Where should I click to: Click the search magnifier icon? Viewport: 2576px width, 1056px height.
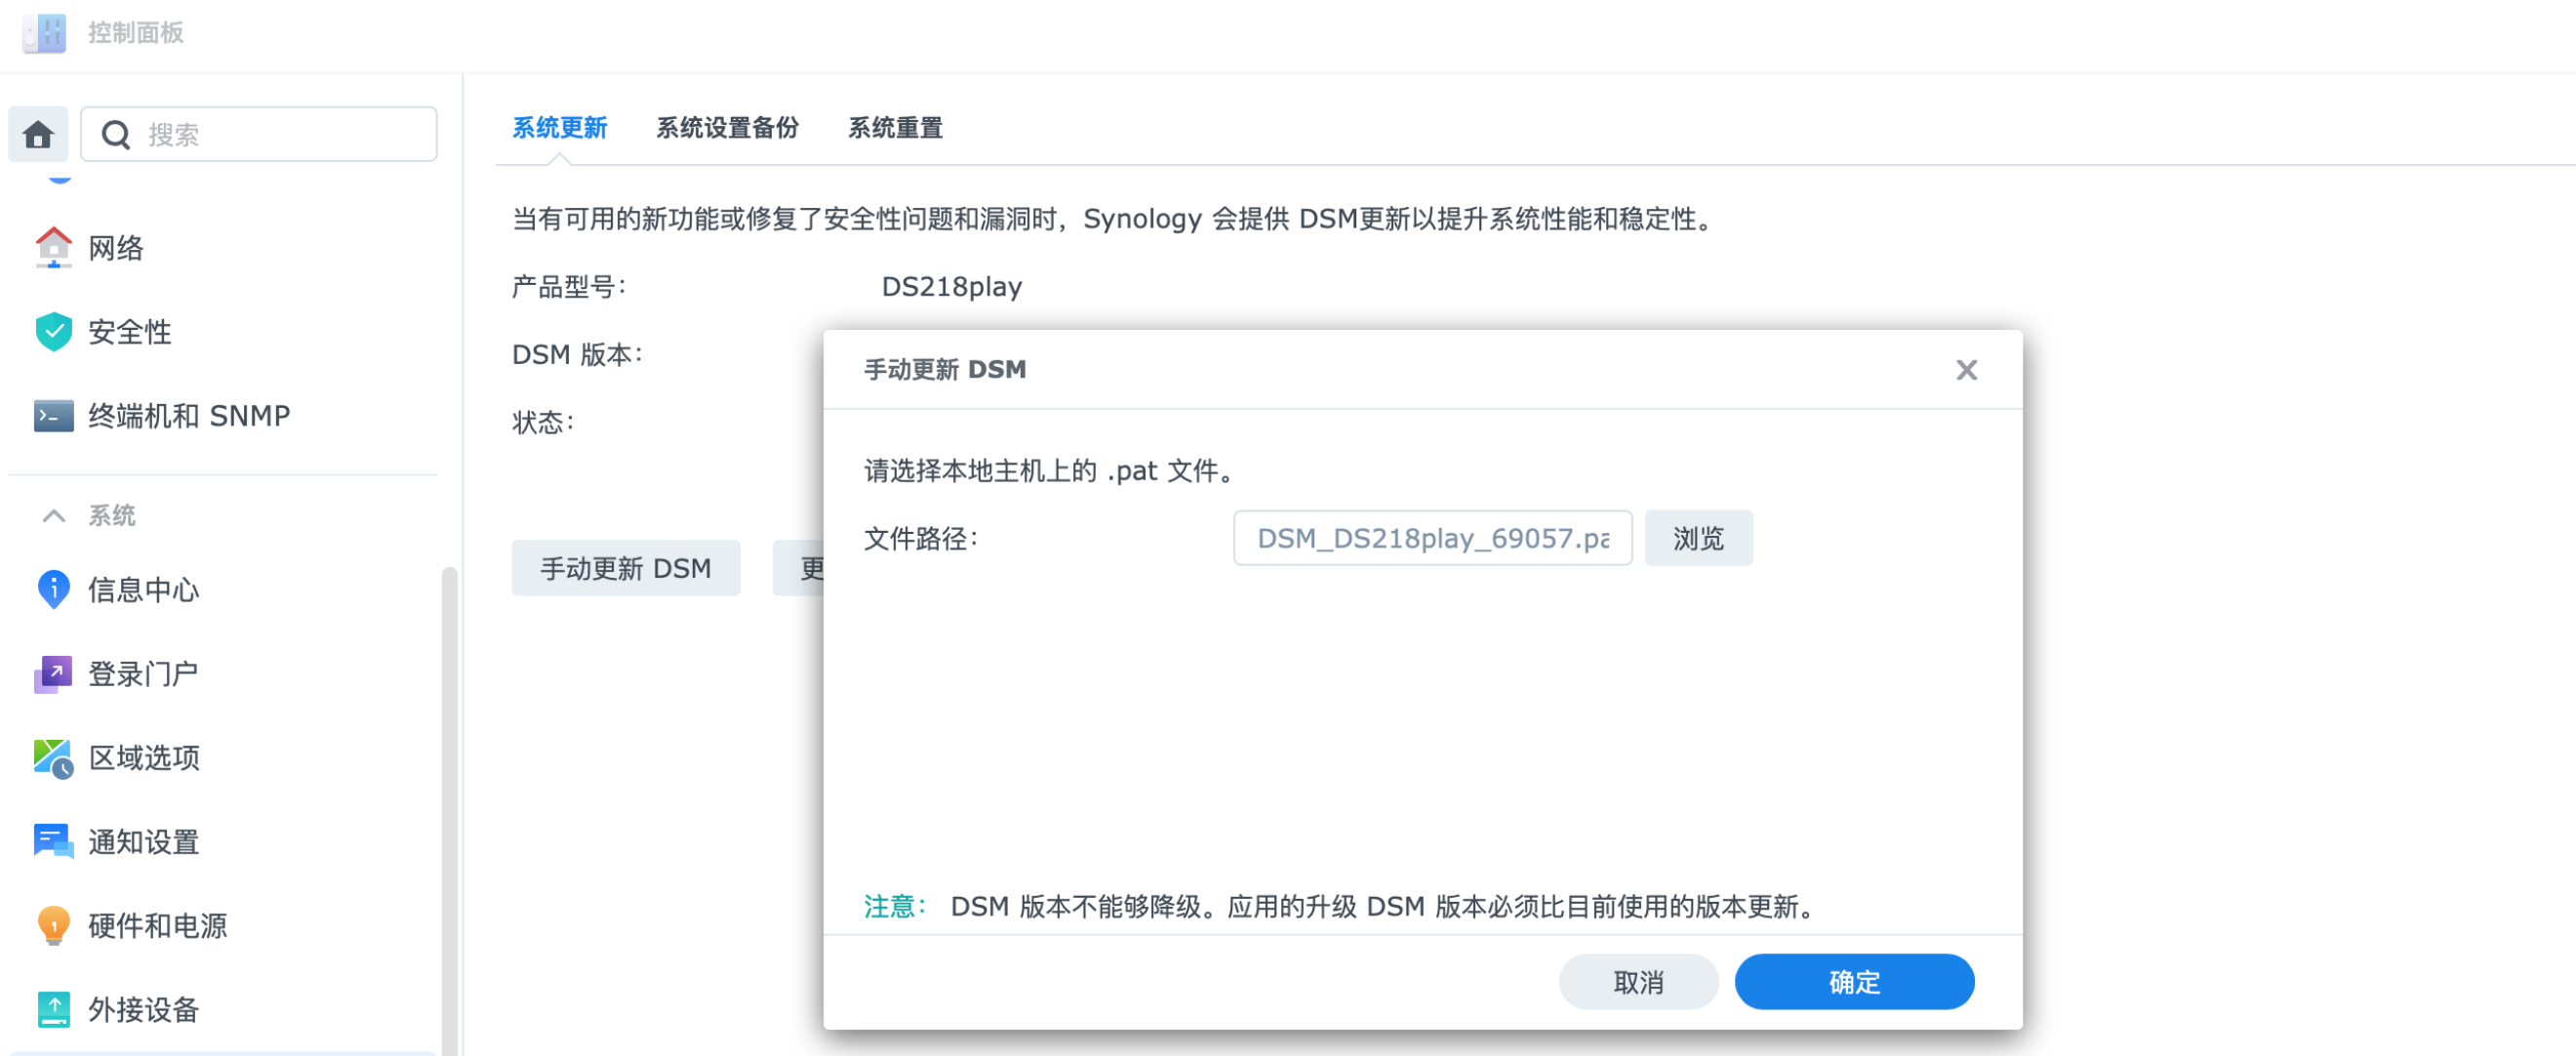coord(116,134)
